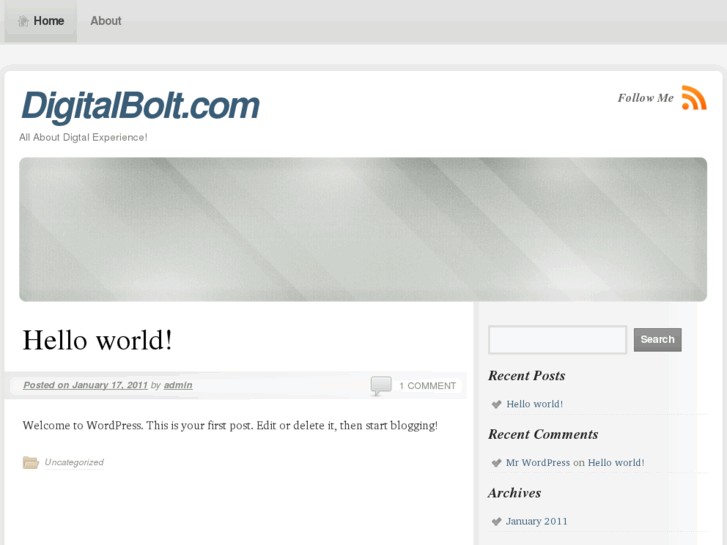The height and width of the screenshot is (545, 727).
Task: Click the house icon in Home tab
Action: (23, 21)
